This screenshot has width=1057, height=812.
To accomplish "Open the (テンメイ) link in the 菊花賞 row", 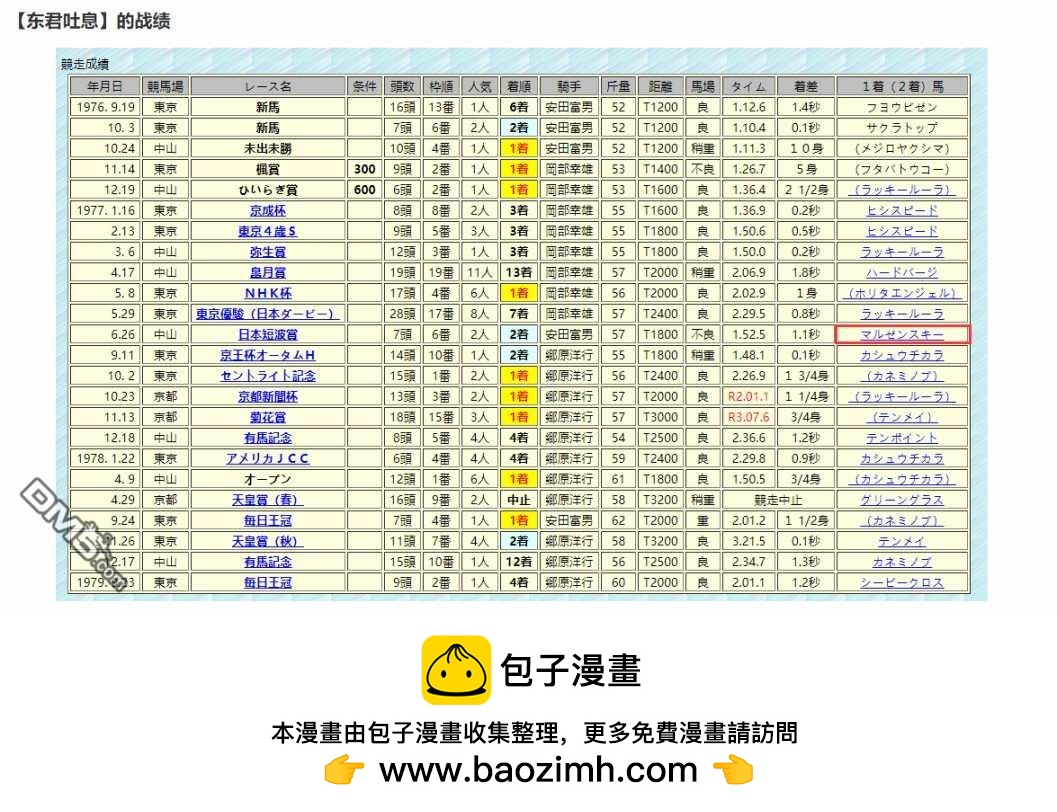I will [x=902, y=417].
